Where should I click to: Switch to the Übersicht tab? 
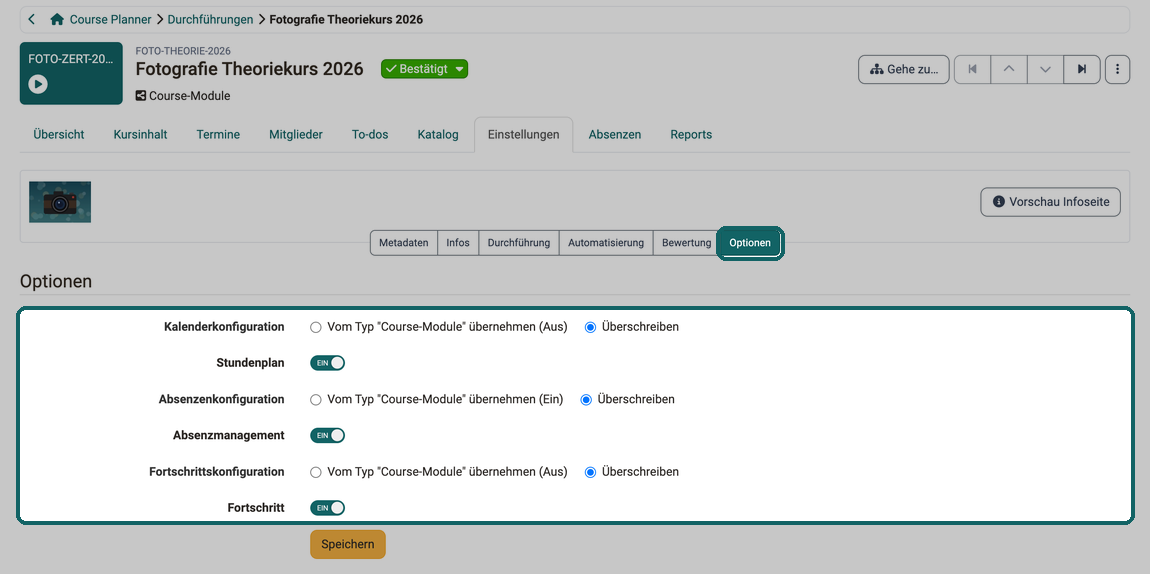59,135
